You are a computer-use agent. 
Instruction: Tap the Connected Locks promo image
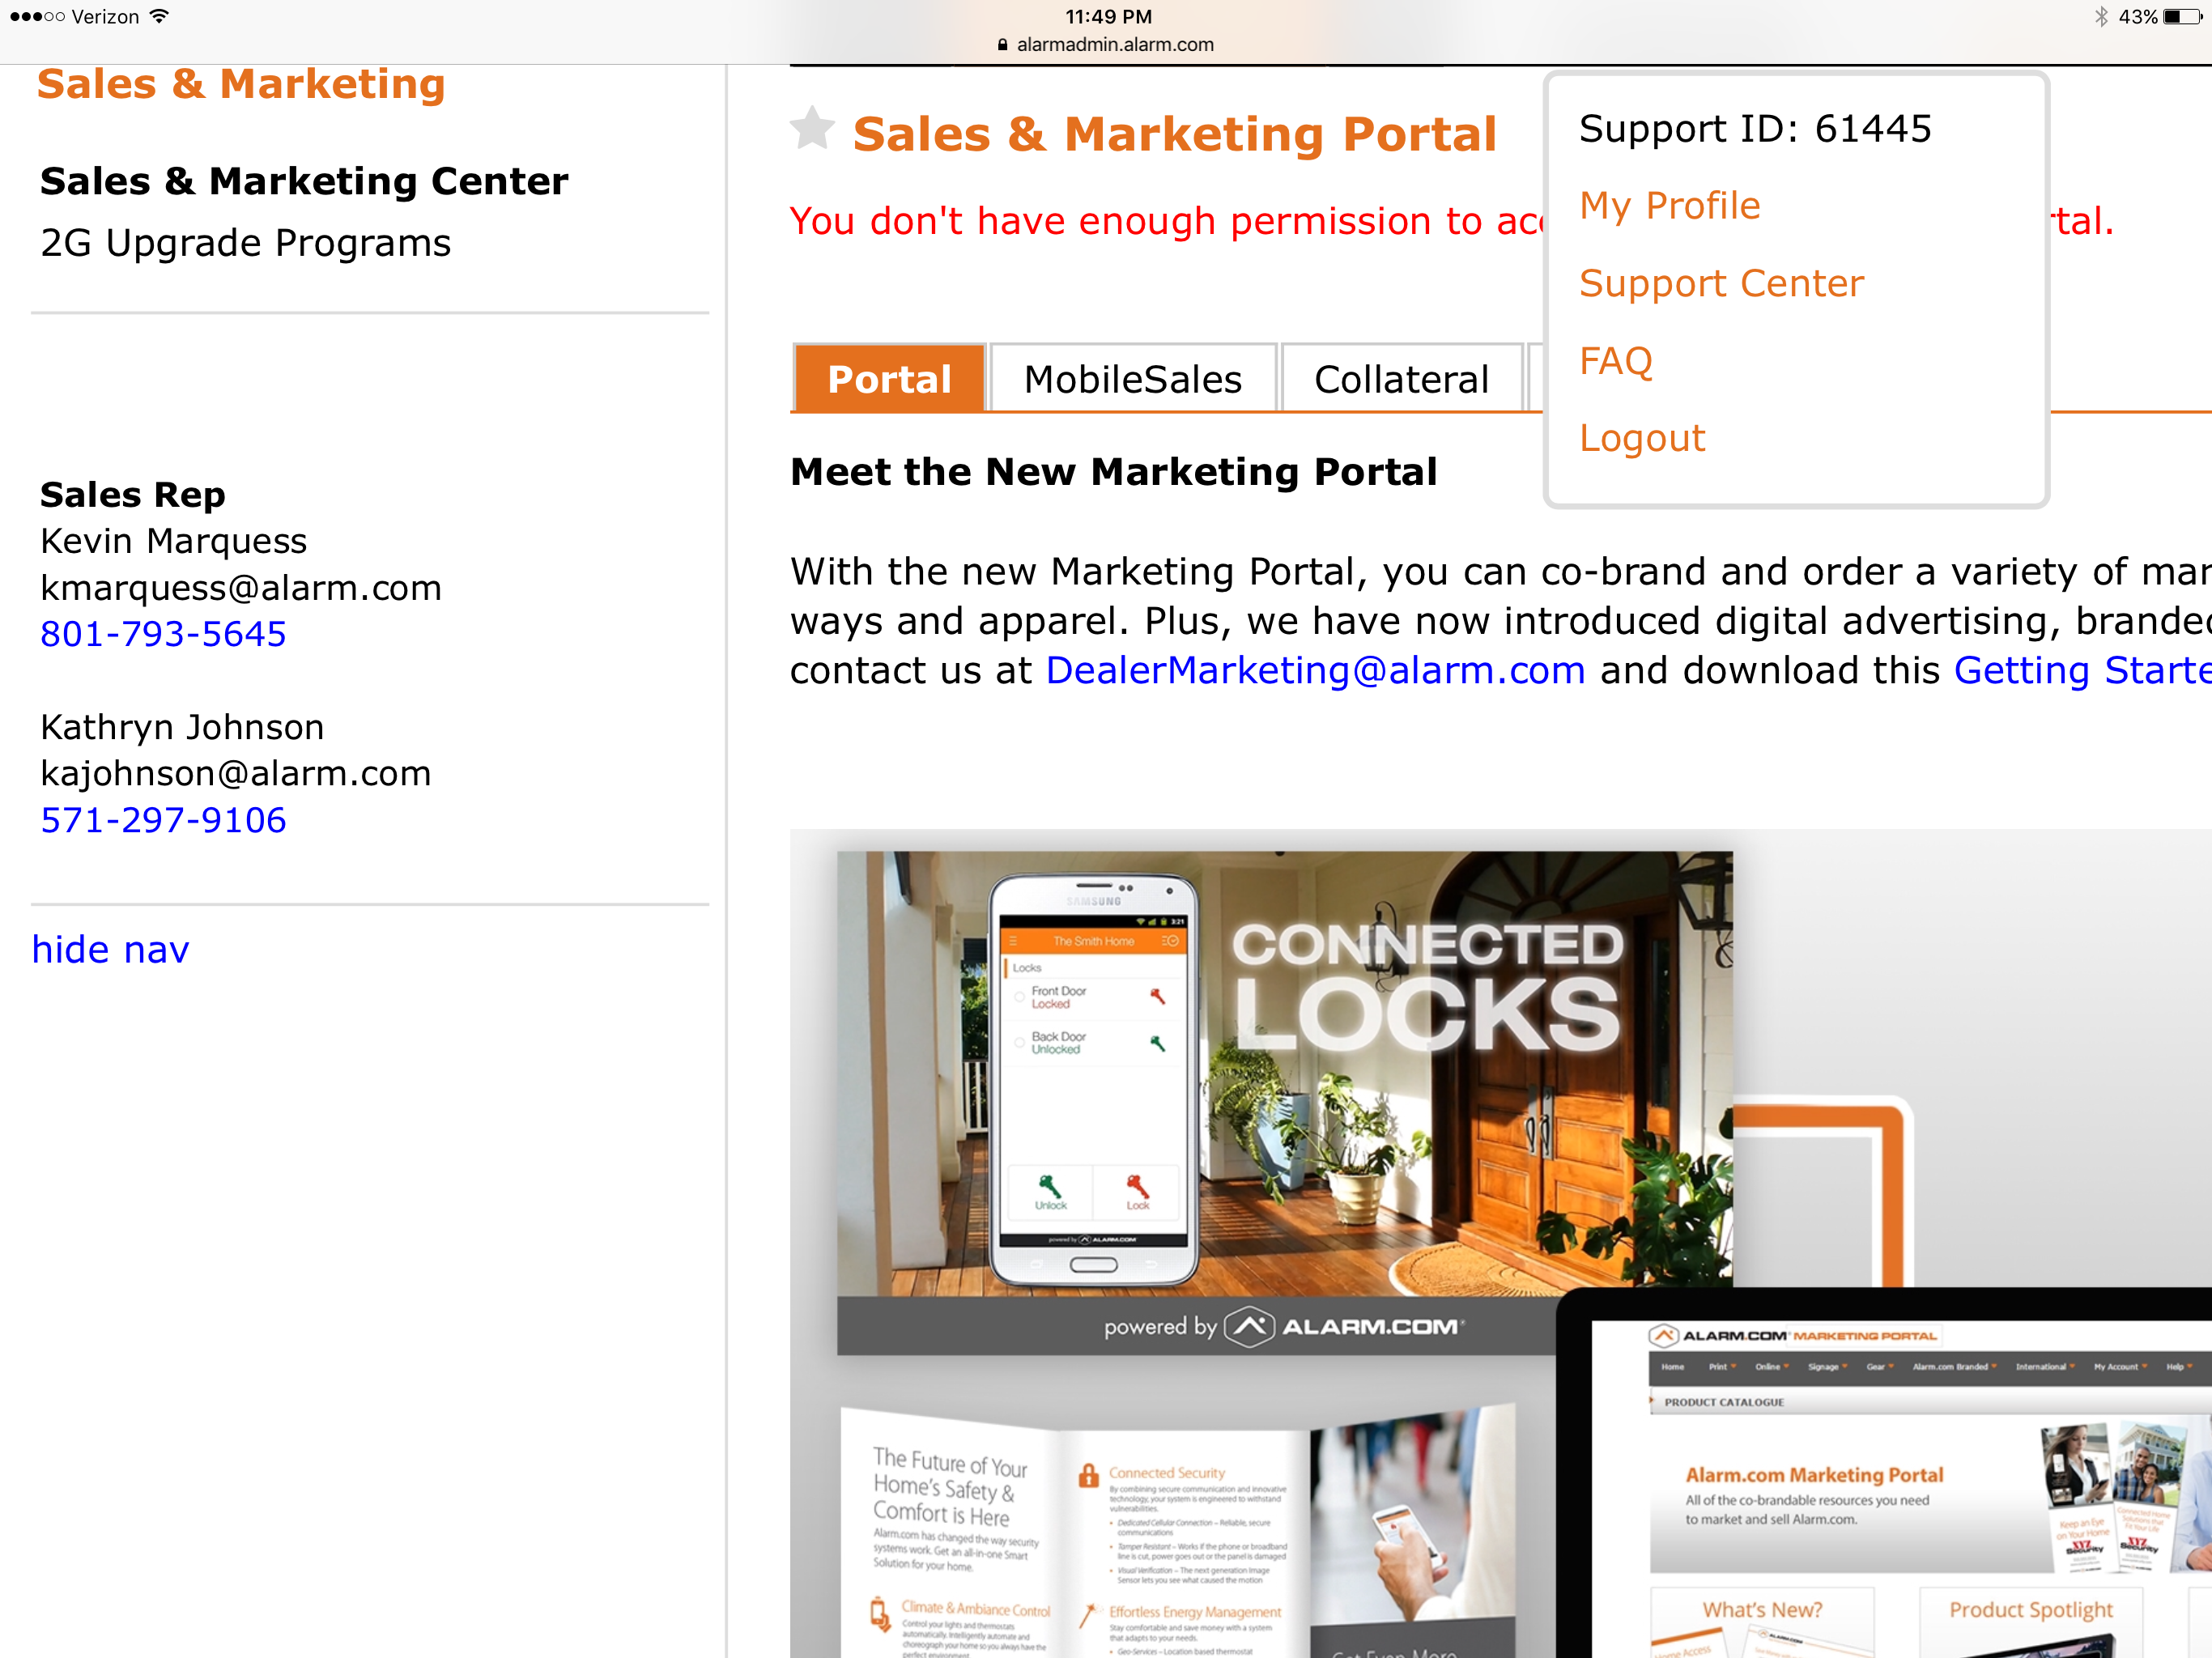1284,1100
